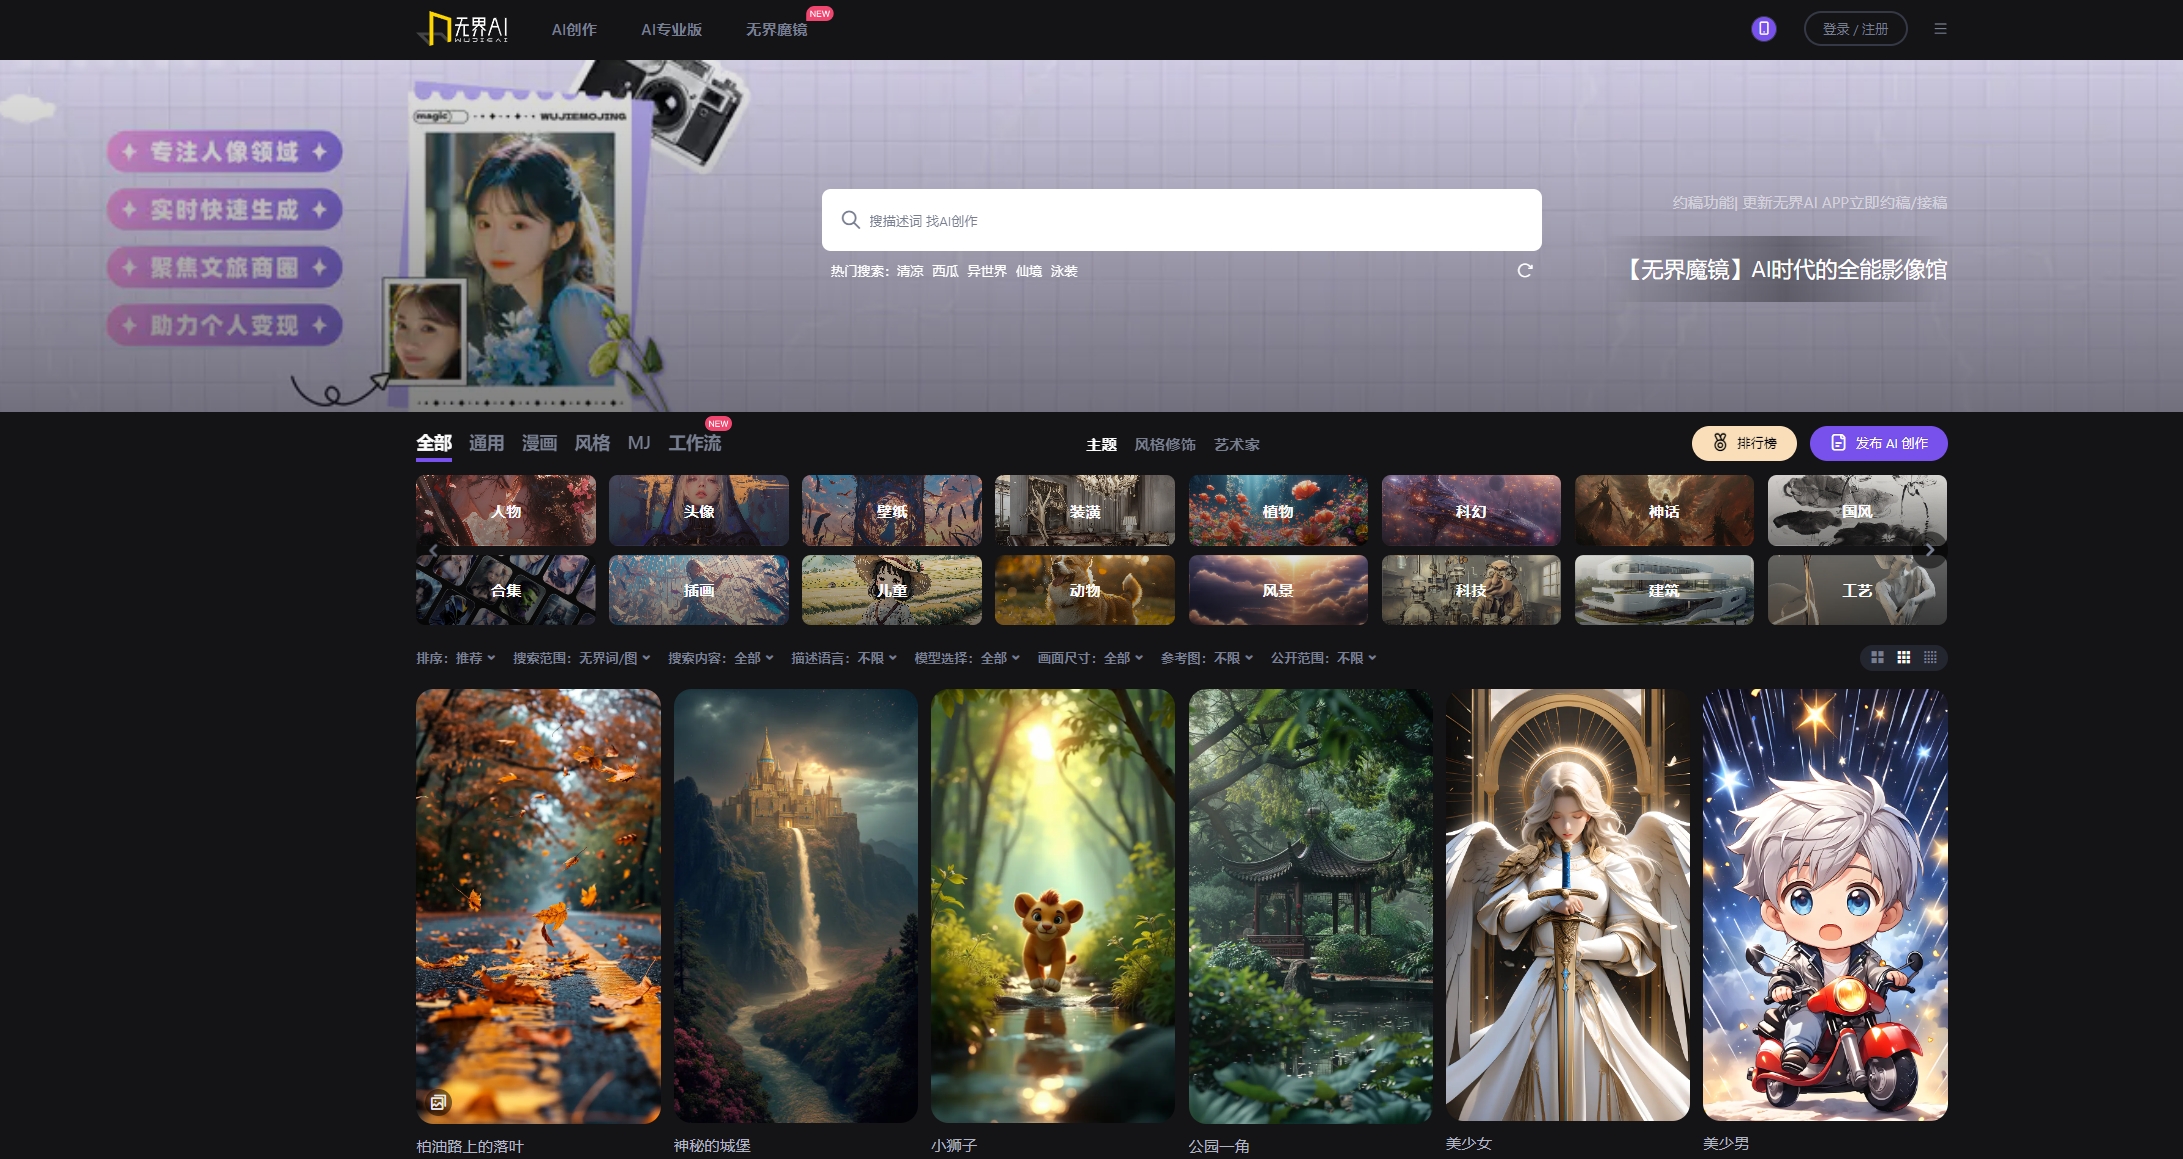Open 公开范围 不限 dropdown
This screenshot has height=1159, width=2183.
[1324, 658]
